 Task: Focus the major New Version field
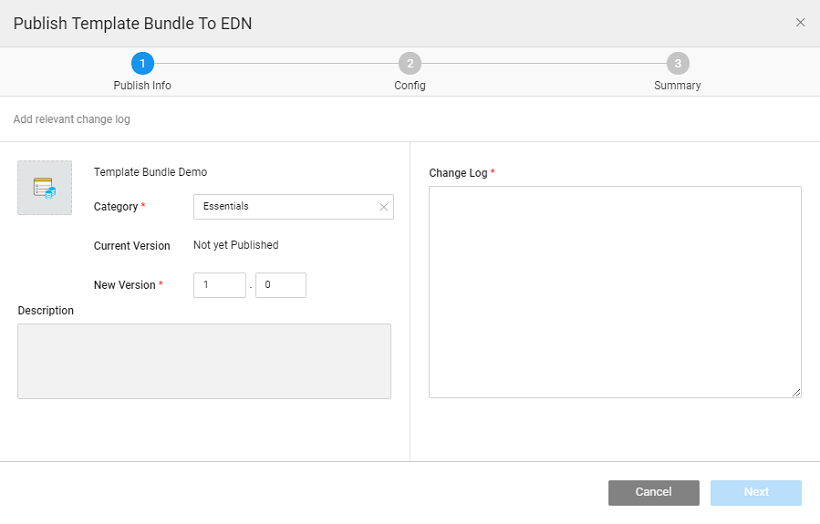coord(219,285)
